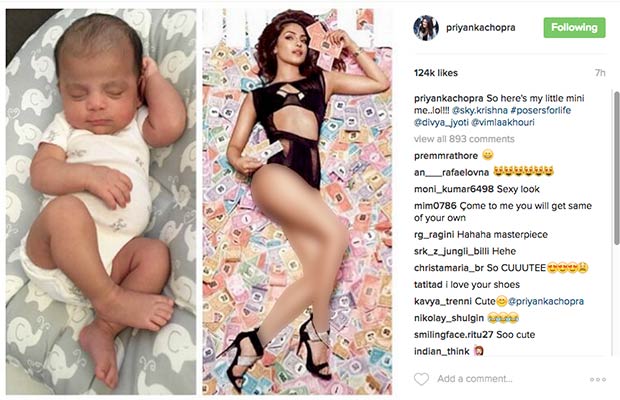View the 124k likes list
Image resolution: width=620 pixels, height=400 pixels.
click(436, 73)
